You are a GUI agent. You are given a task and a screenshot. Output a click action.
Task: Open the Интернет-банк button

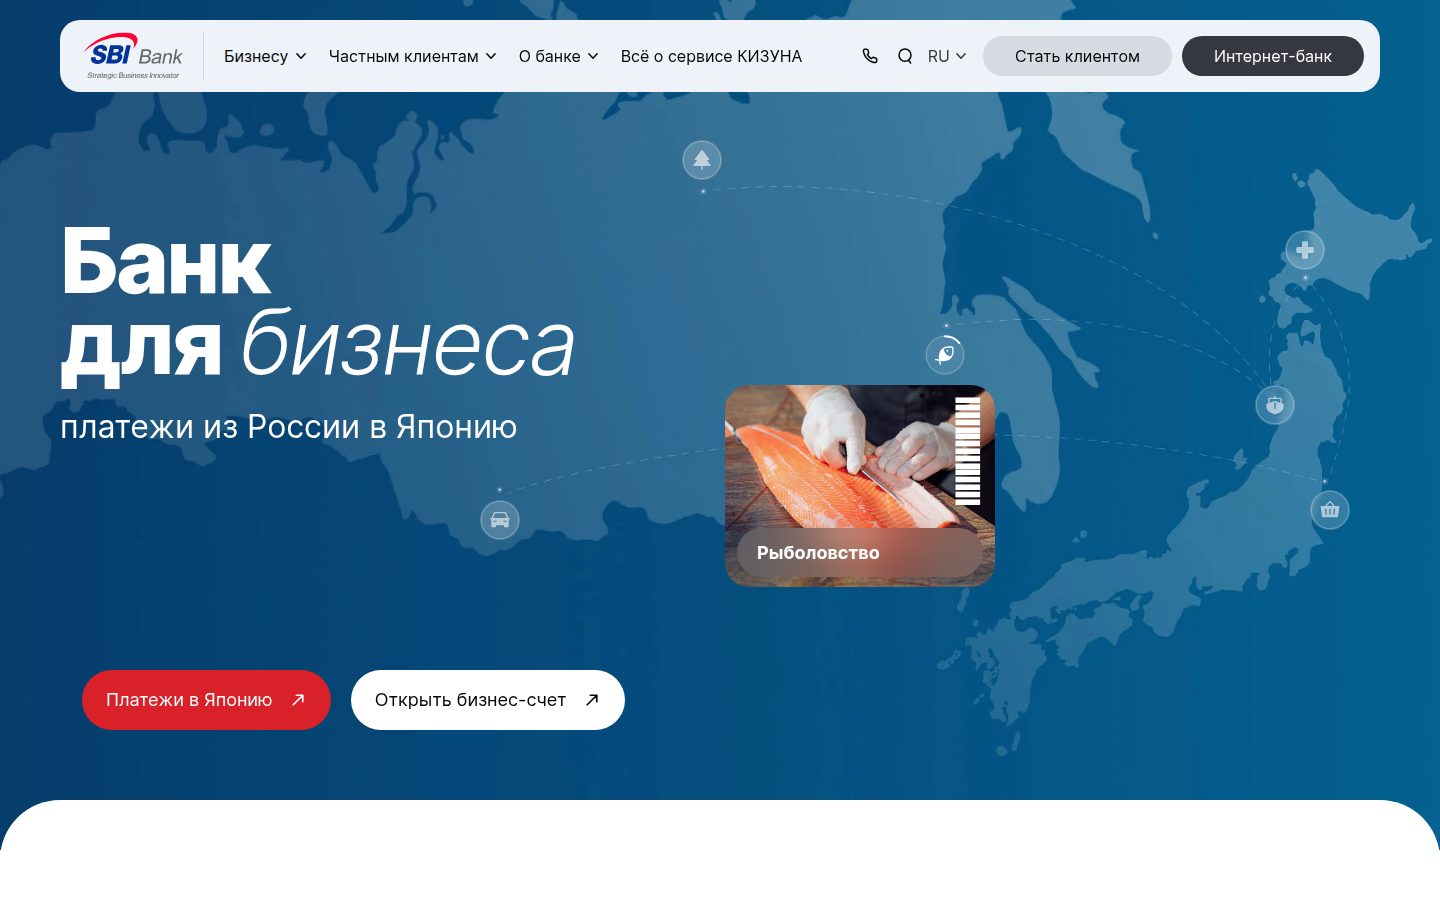click(x=1273, y=56)
